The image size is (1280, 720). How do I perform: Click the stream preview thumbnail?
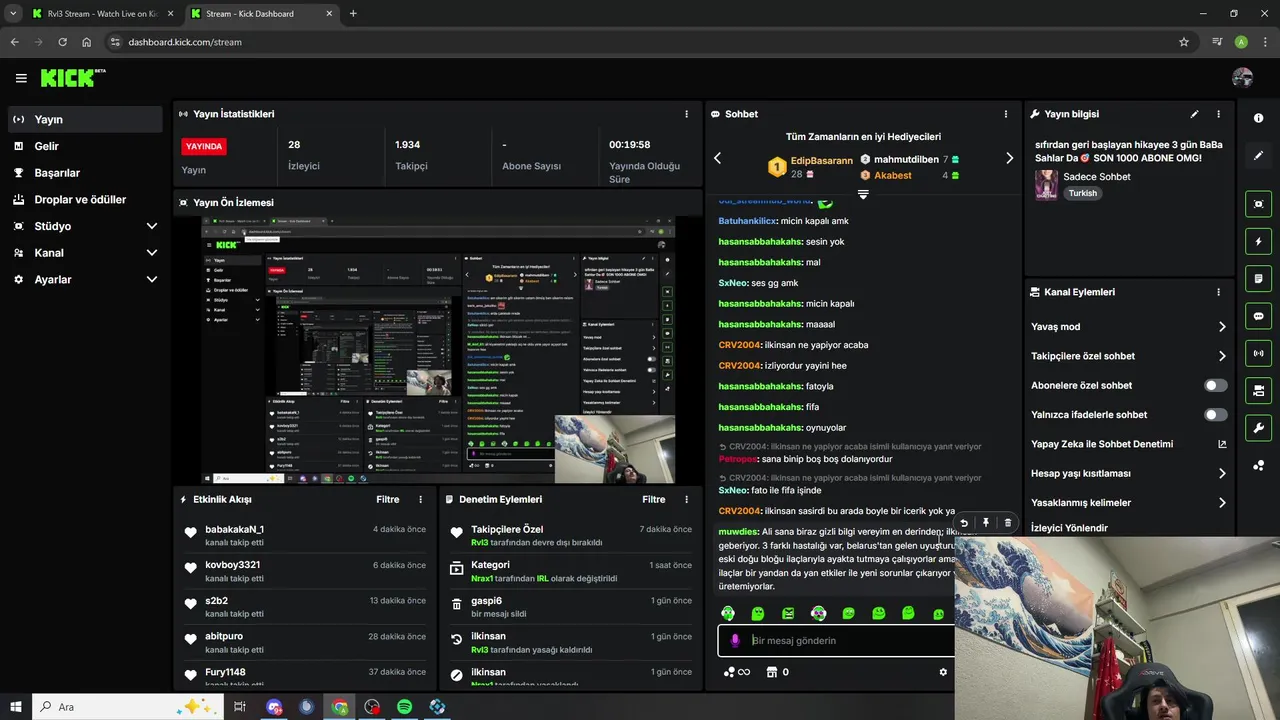[438, 350]
